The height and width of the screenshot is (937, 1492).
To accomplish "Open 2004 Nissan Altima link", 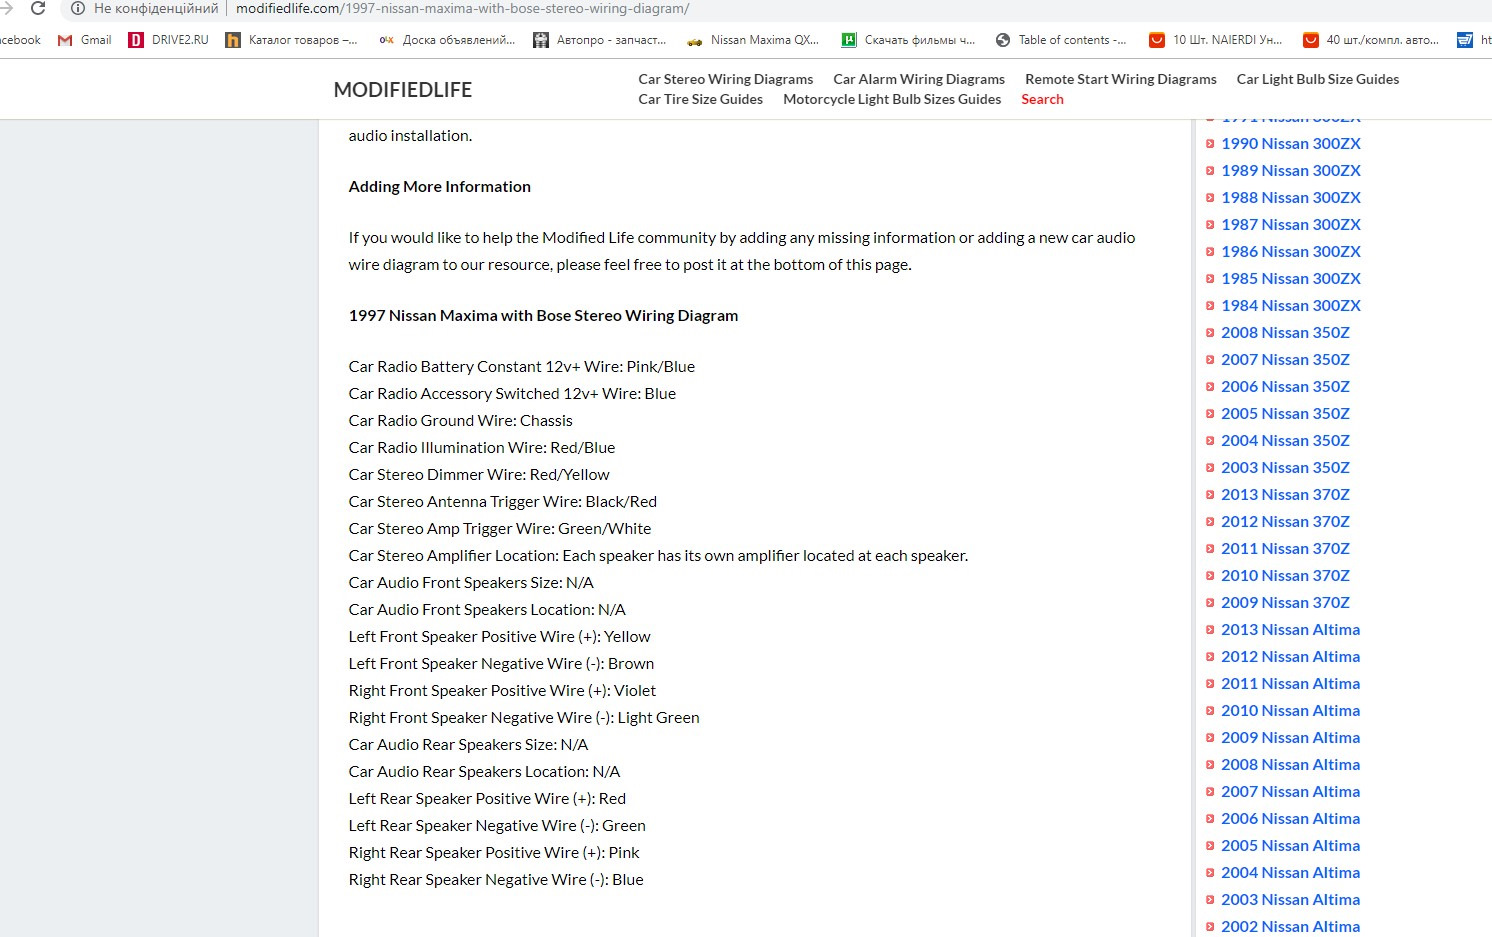I will coord(1290,872).
